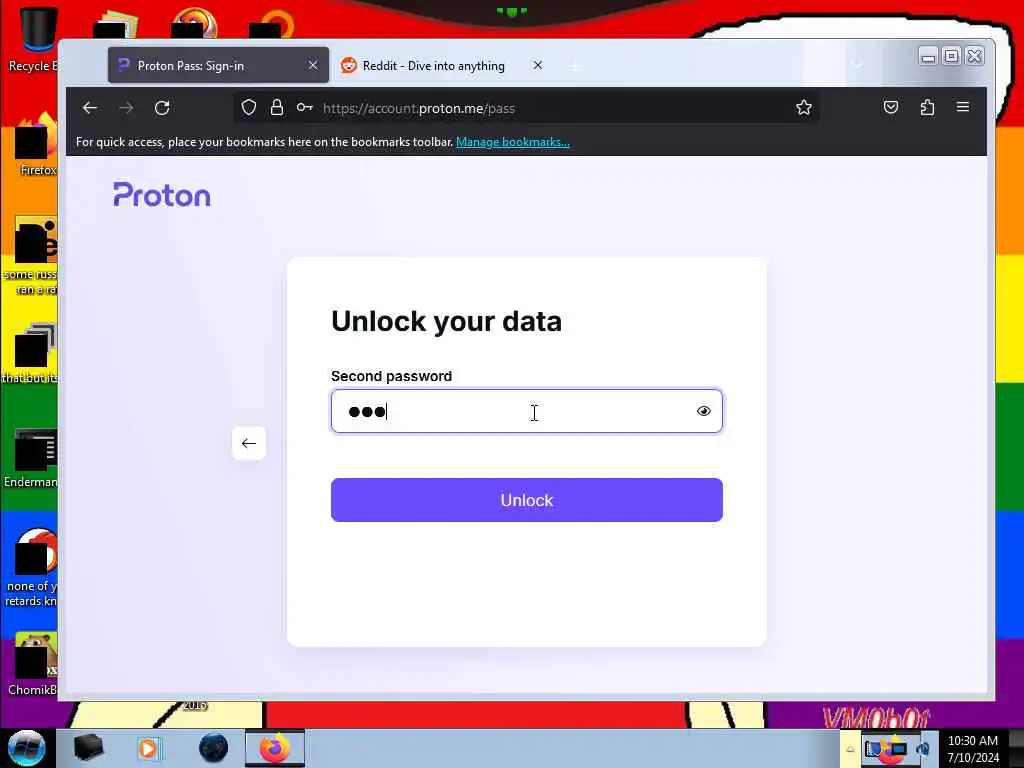Open the Extensions puzzle icon
This screenshot has height=768, width=1024.
927,108
